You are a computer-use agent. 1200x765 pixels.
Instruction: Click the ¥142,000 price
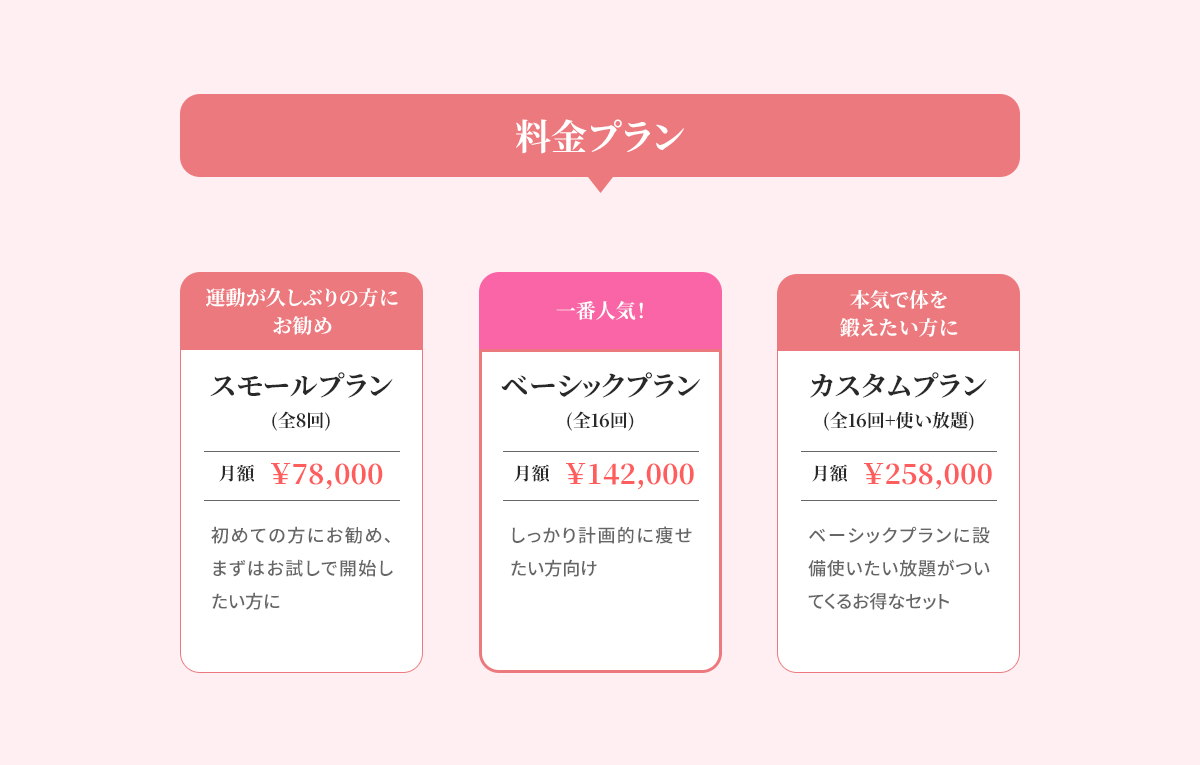[630, 474]
